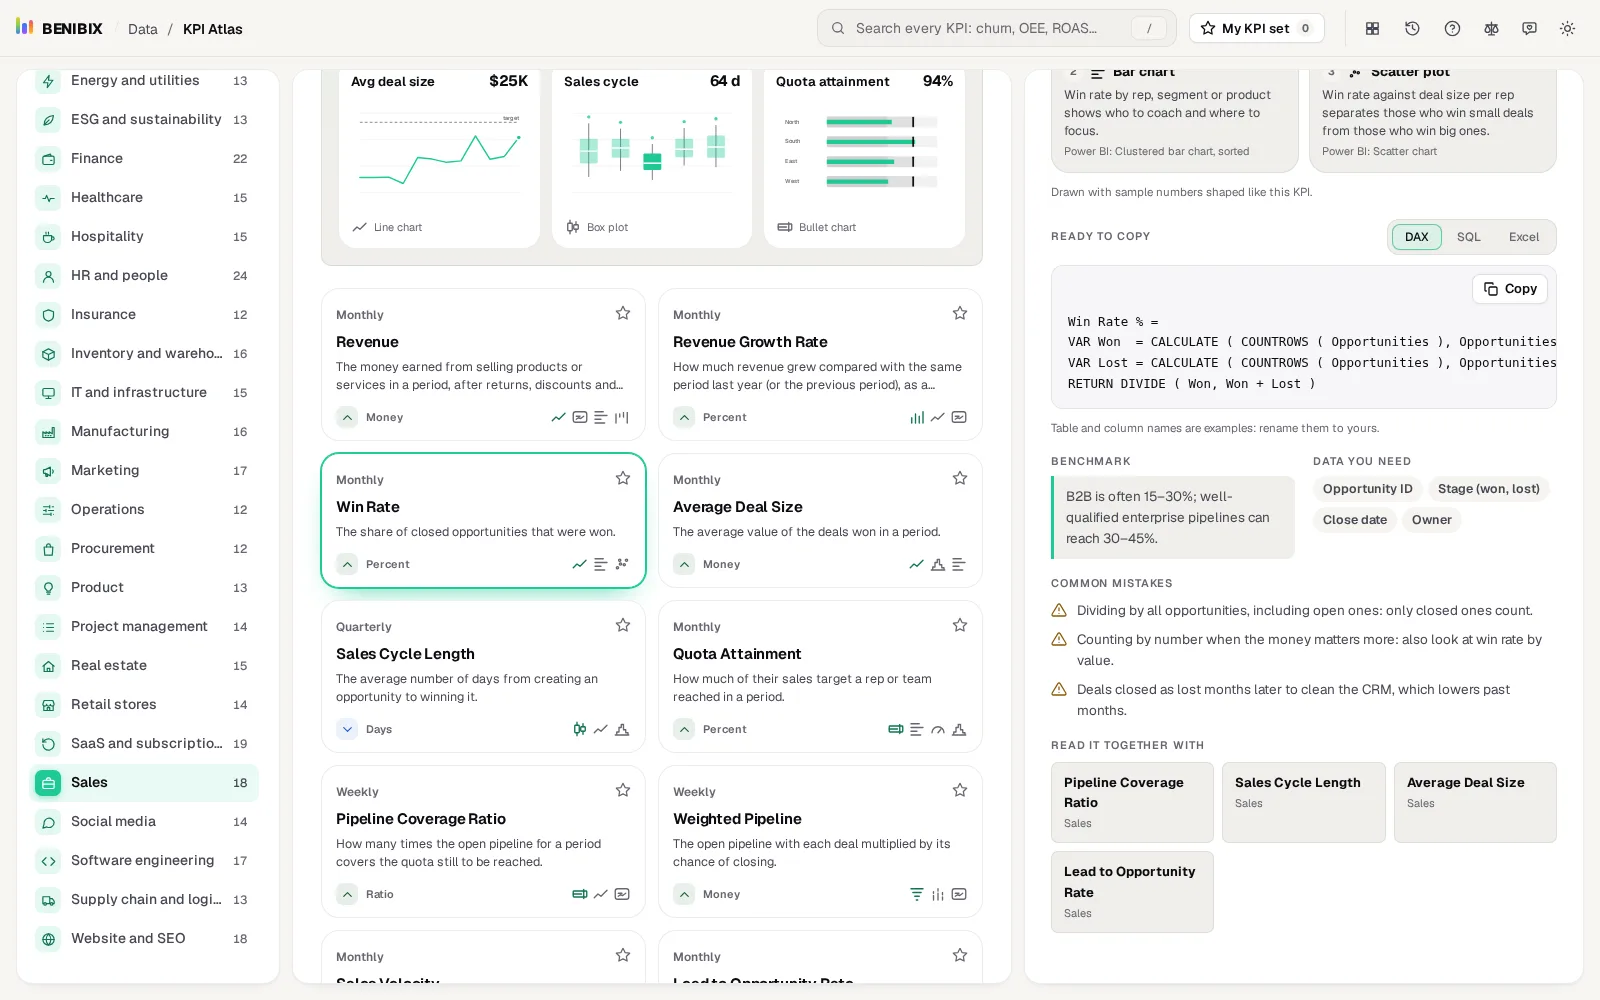Toggle the up chevron on Revenue Growth Rate card
The height and width of the screenshot is (1000, 1600).
point(684,417)
